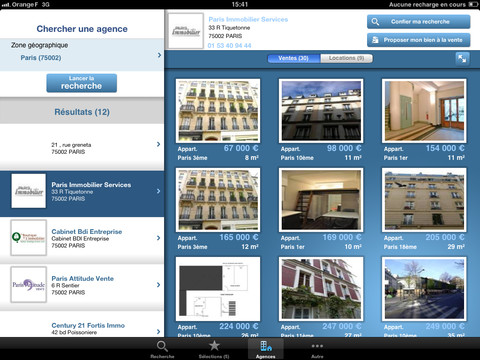Click magnifier icon in Confier ma recherche

click(375, 22)
